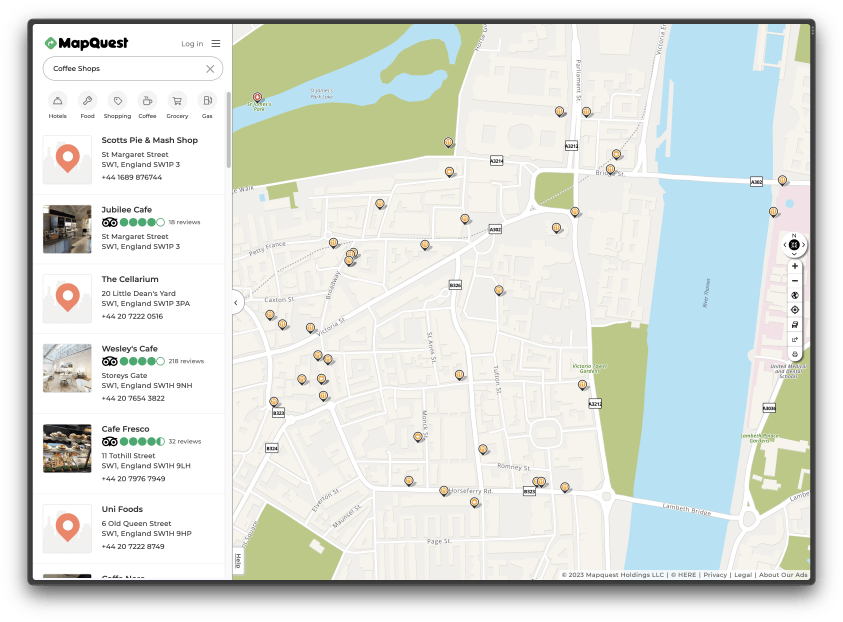The image size is (843, 622).
Task: Click coffee marker beside Victoria St label
Action: click(x=310, y=327)
